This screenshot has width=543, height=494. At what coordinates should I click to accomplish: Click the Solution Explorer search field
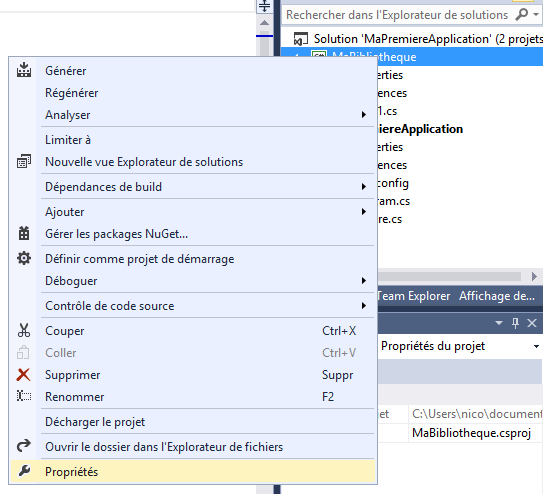[x=398, y=15]
